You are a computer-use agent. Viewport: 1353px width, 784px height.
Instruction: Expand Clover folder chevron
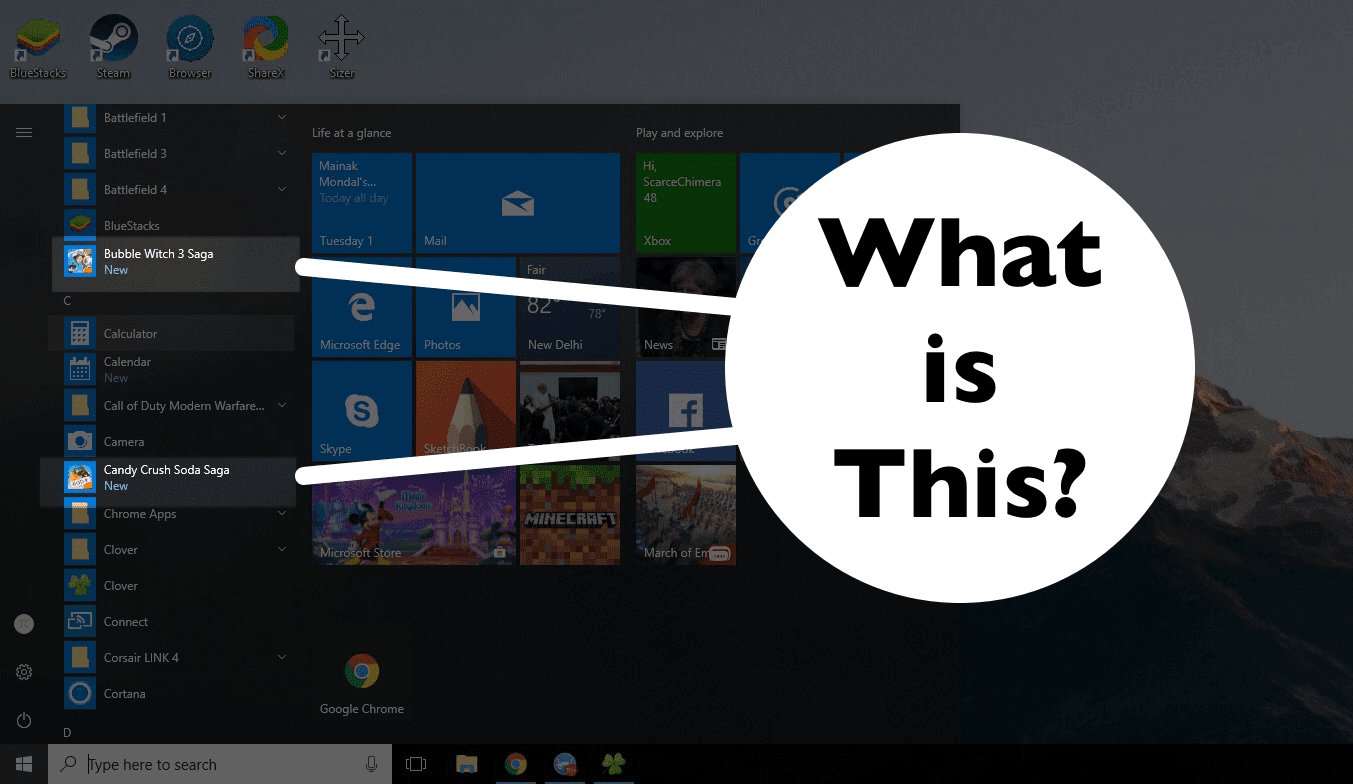[282, 550]
